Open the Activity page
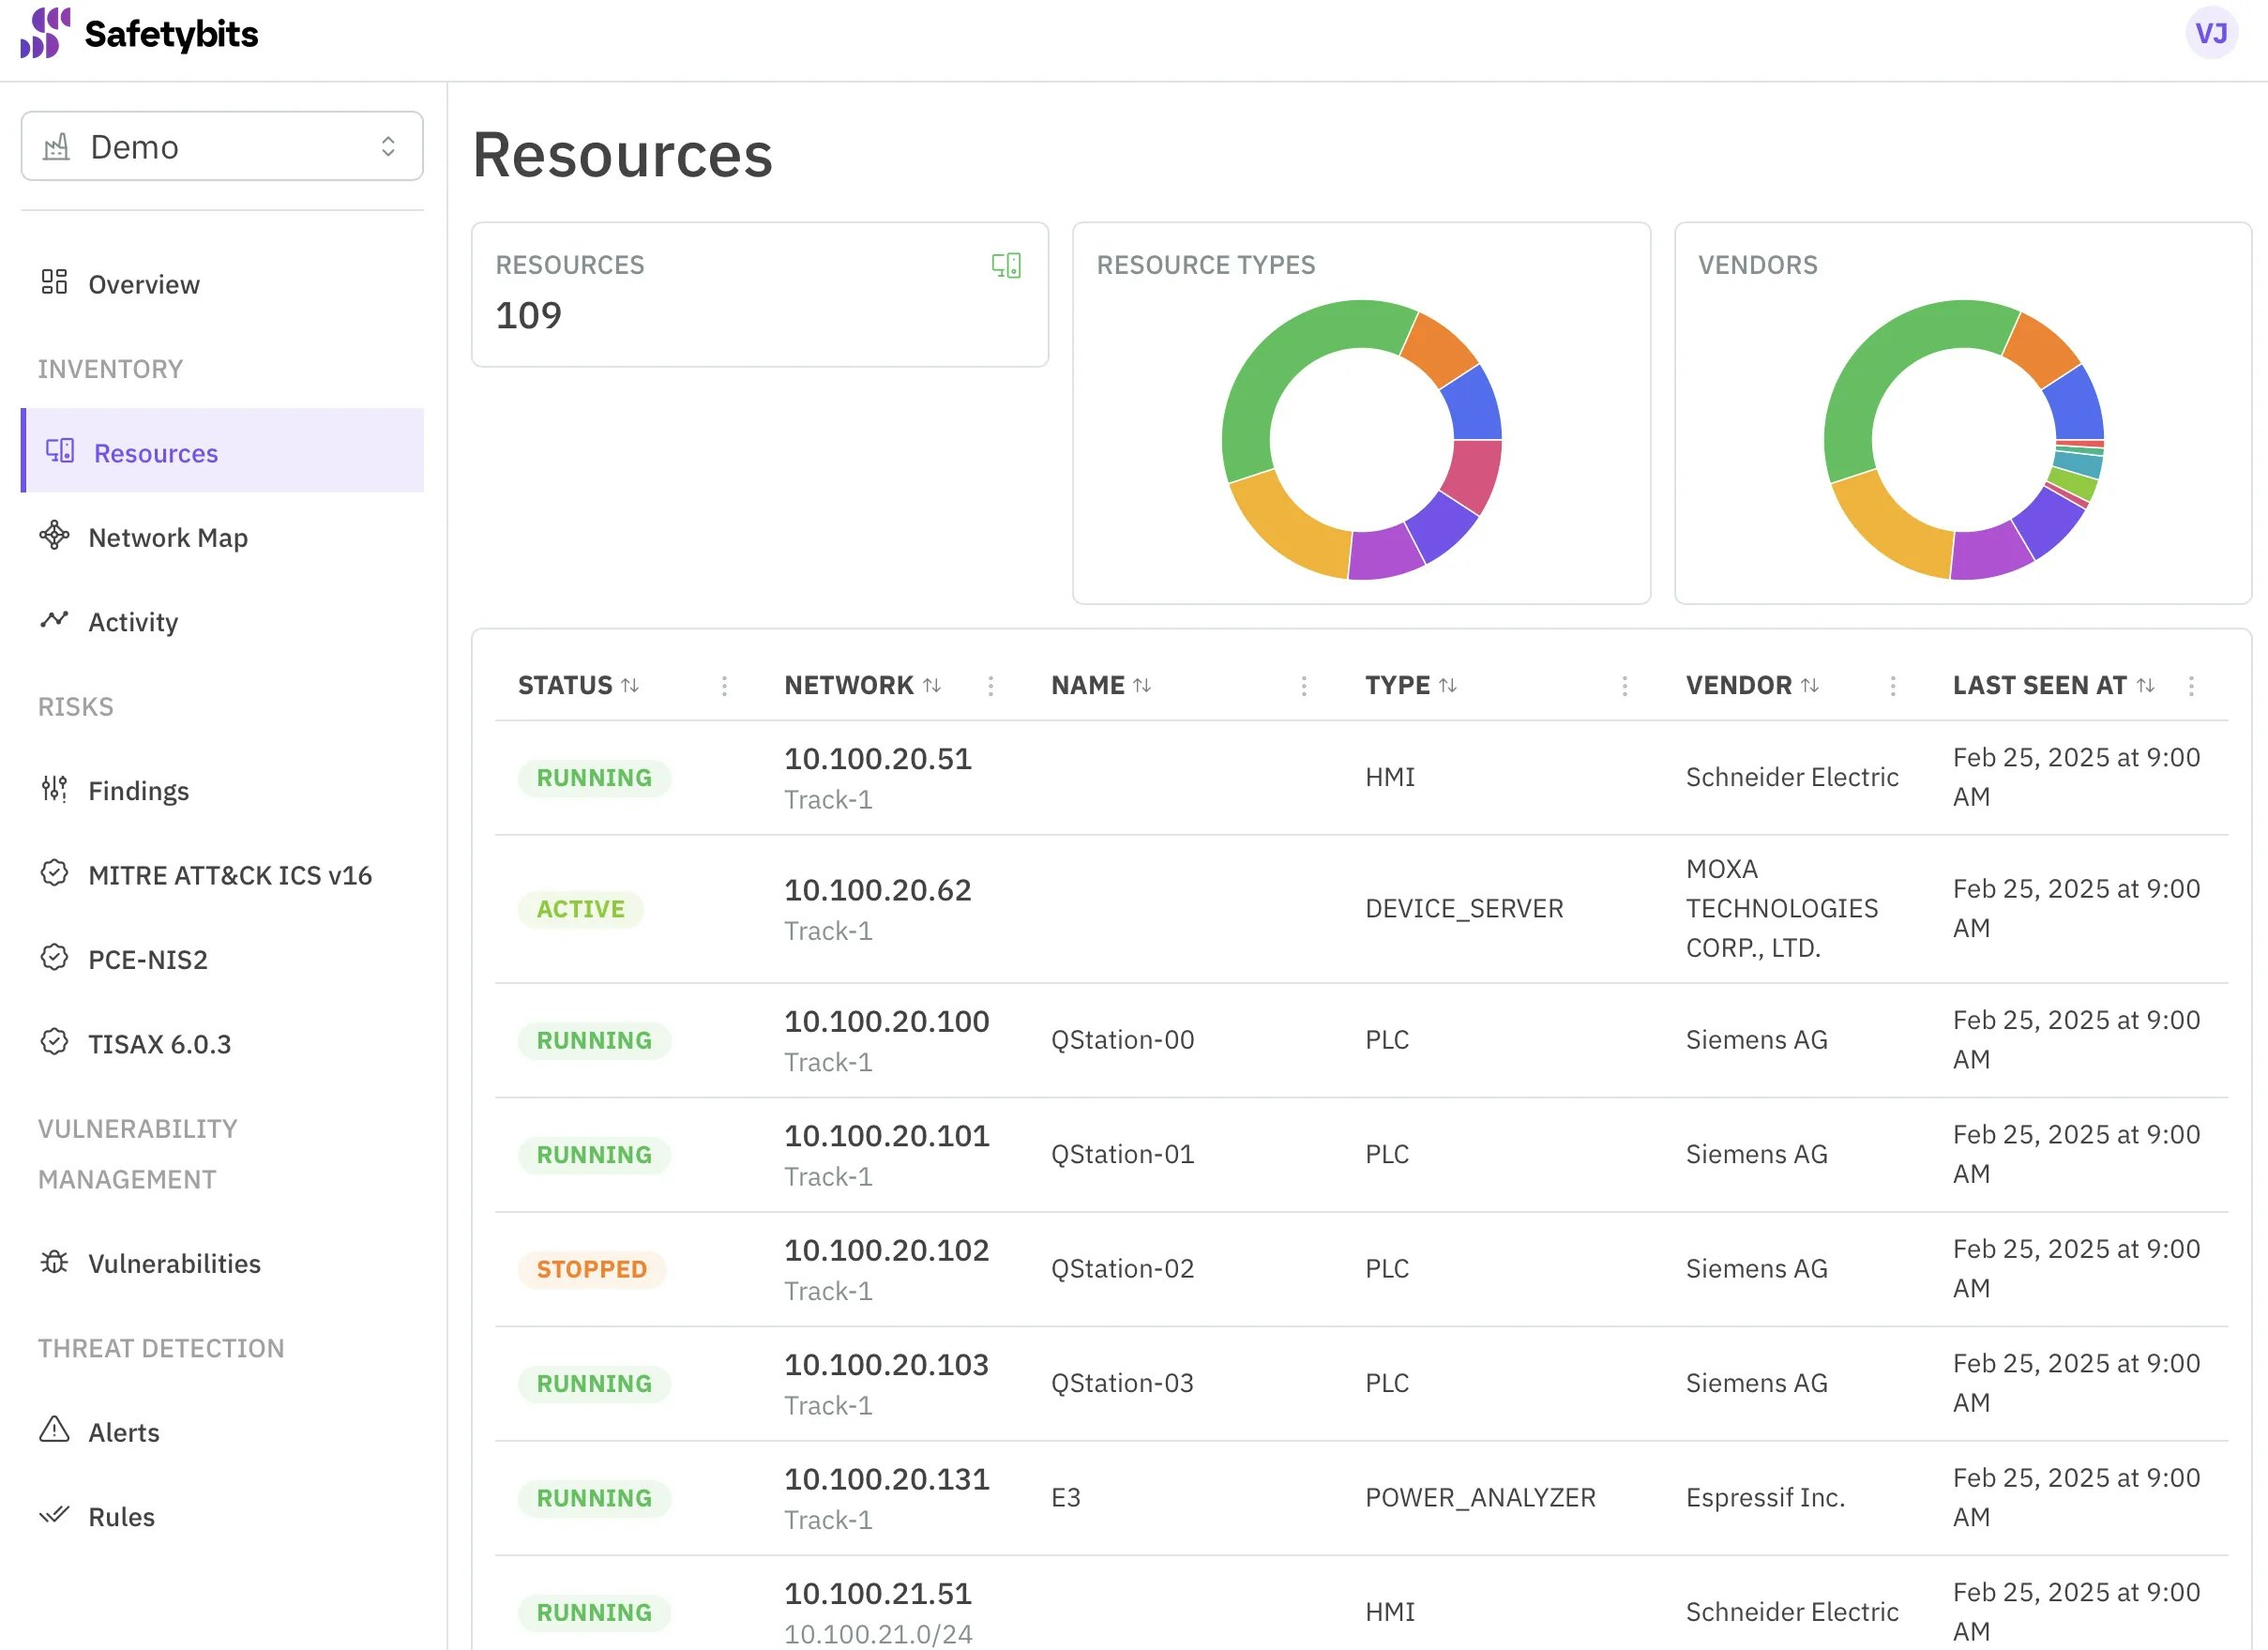The width and height of the screenshot is (2268, 1650). pyautogui.click(x=222, y=622)
